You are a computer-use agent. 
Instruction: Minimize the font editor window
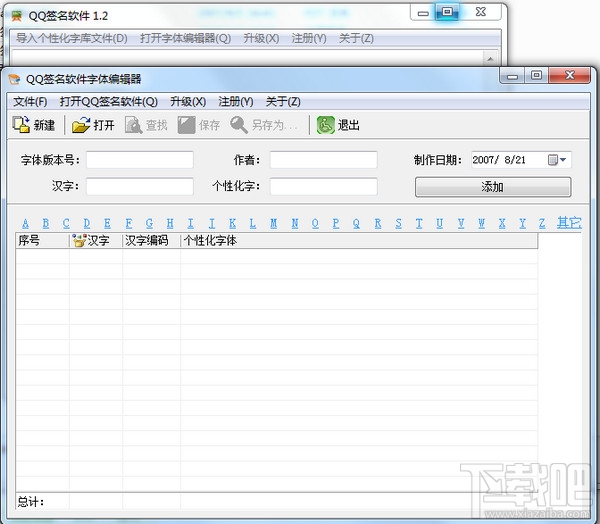(x=512, y=76)
